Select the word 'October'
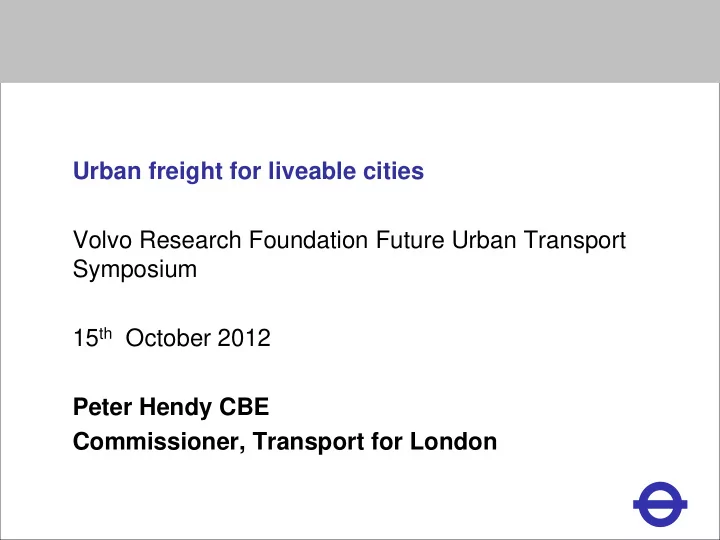This screenshot has width=720, height=540. [168, 338]
